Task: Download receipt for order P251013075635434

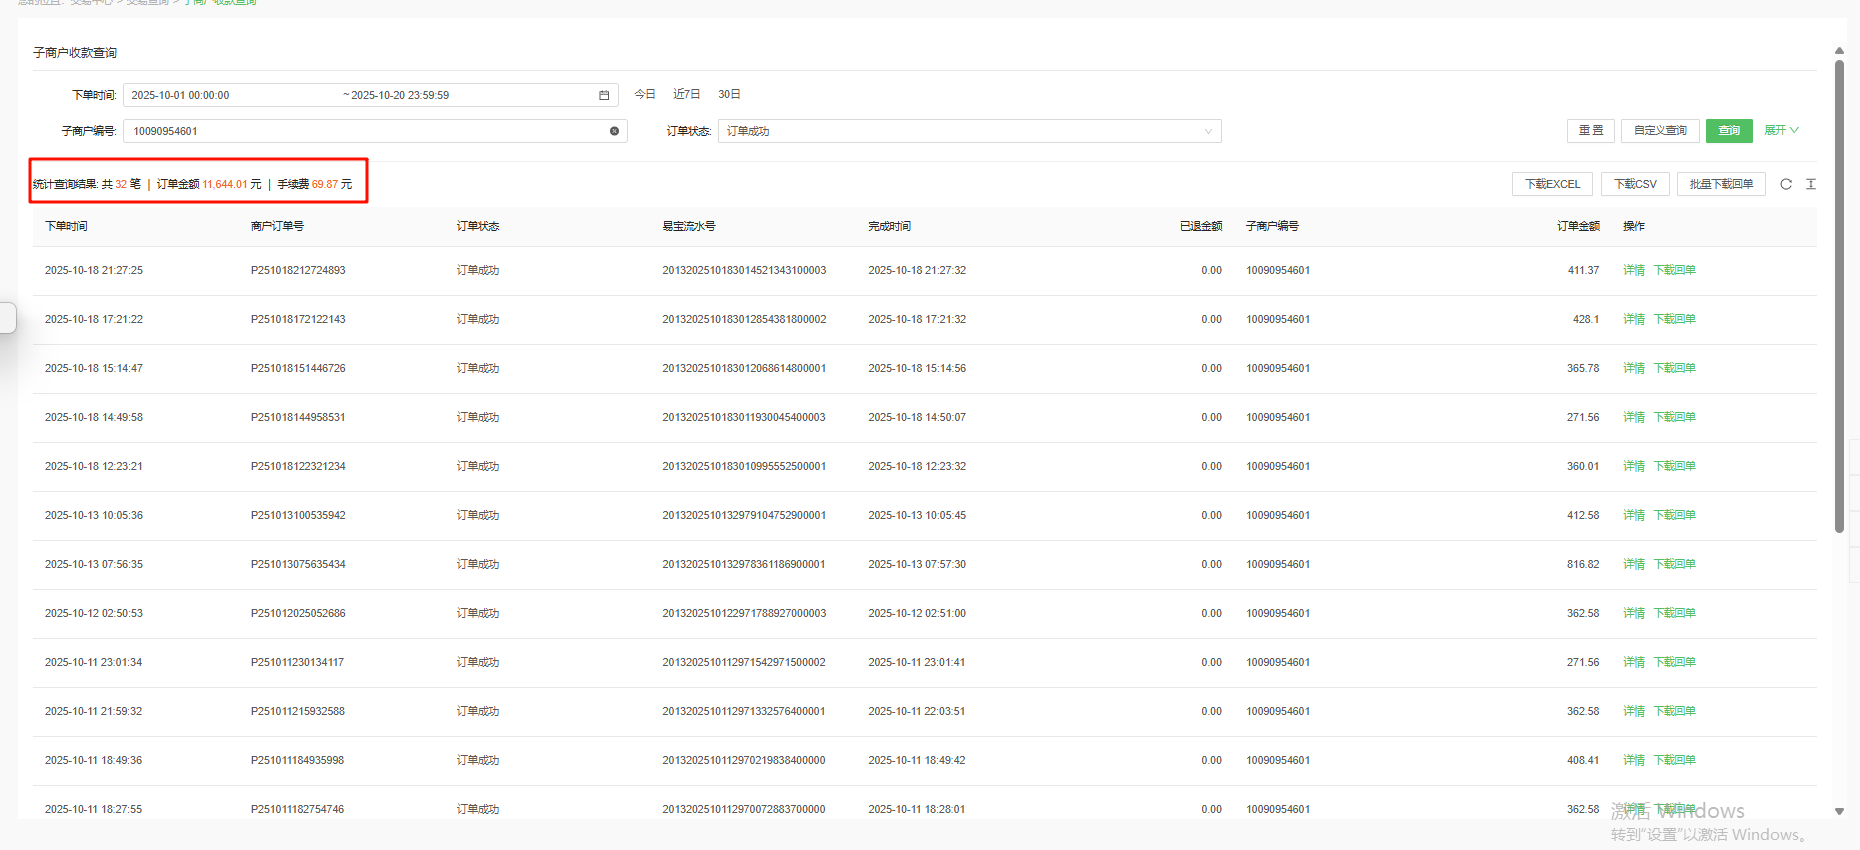Action: click(x=1674, y=564)
